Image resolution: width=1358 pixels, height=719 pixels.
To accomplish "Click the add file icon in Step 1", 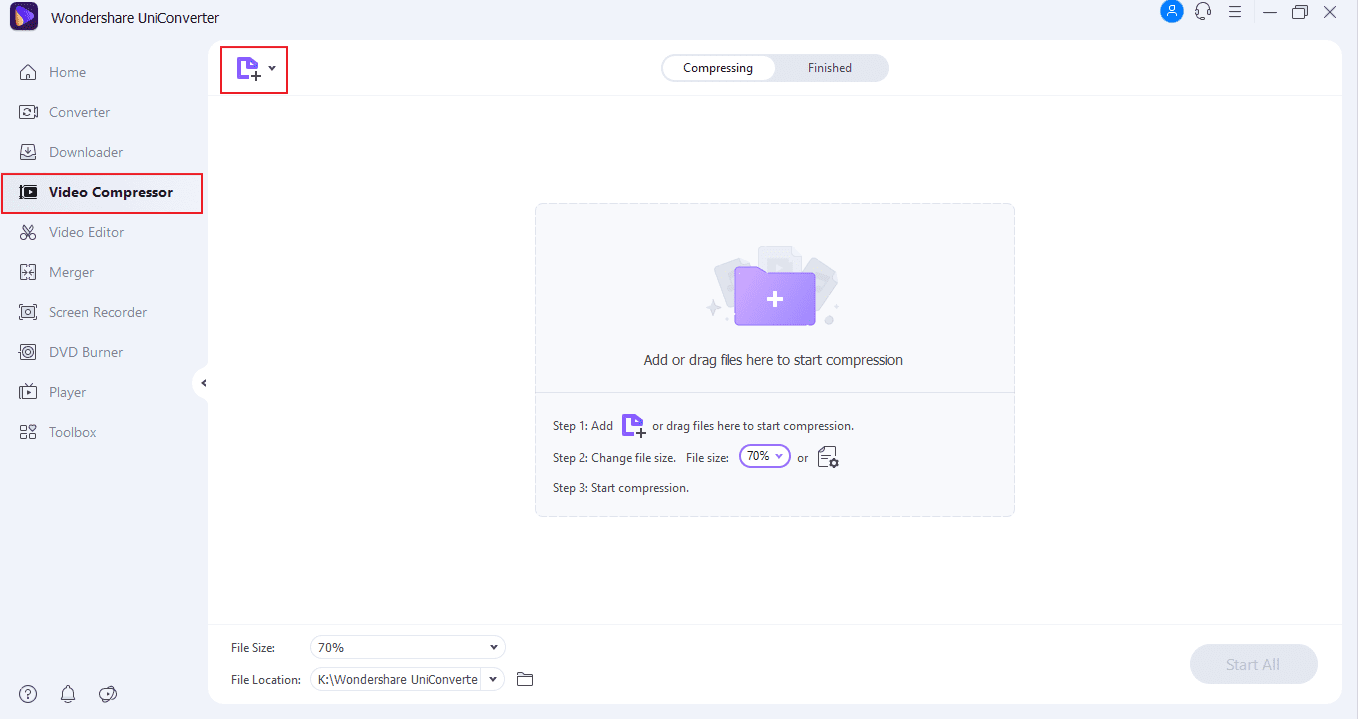I will pos(633,426).
